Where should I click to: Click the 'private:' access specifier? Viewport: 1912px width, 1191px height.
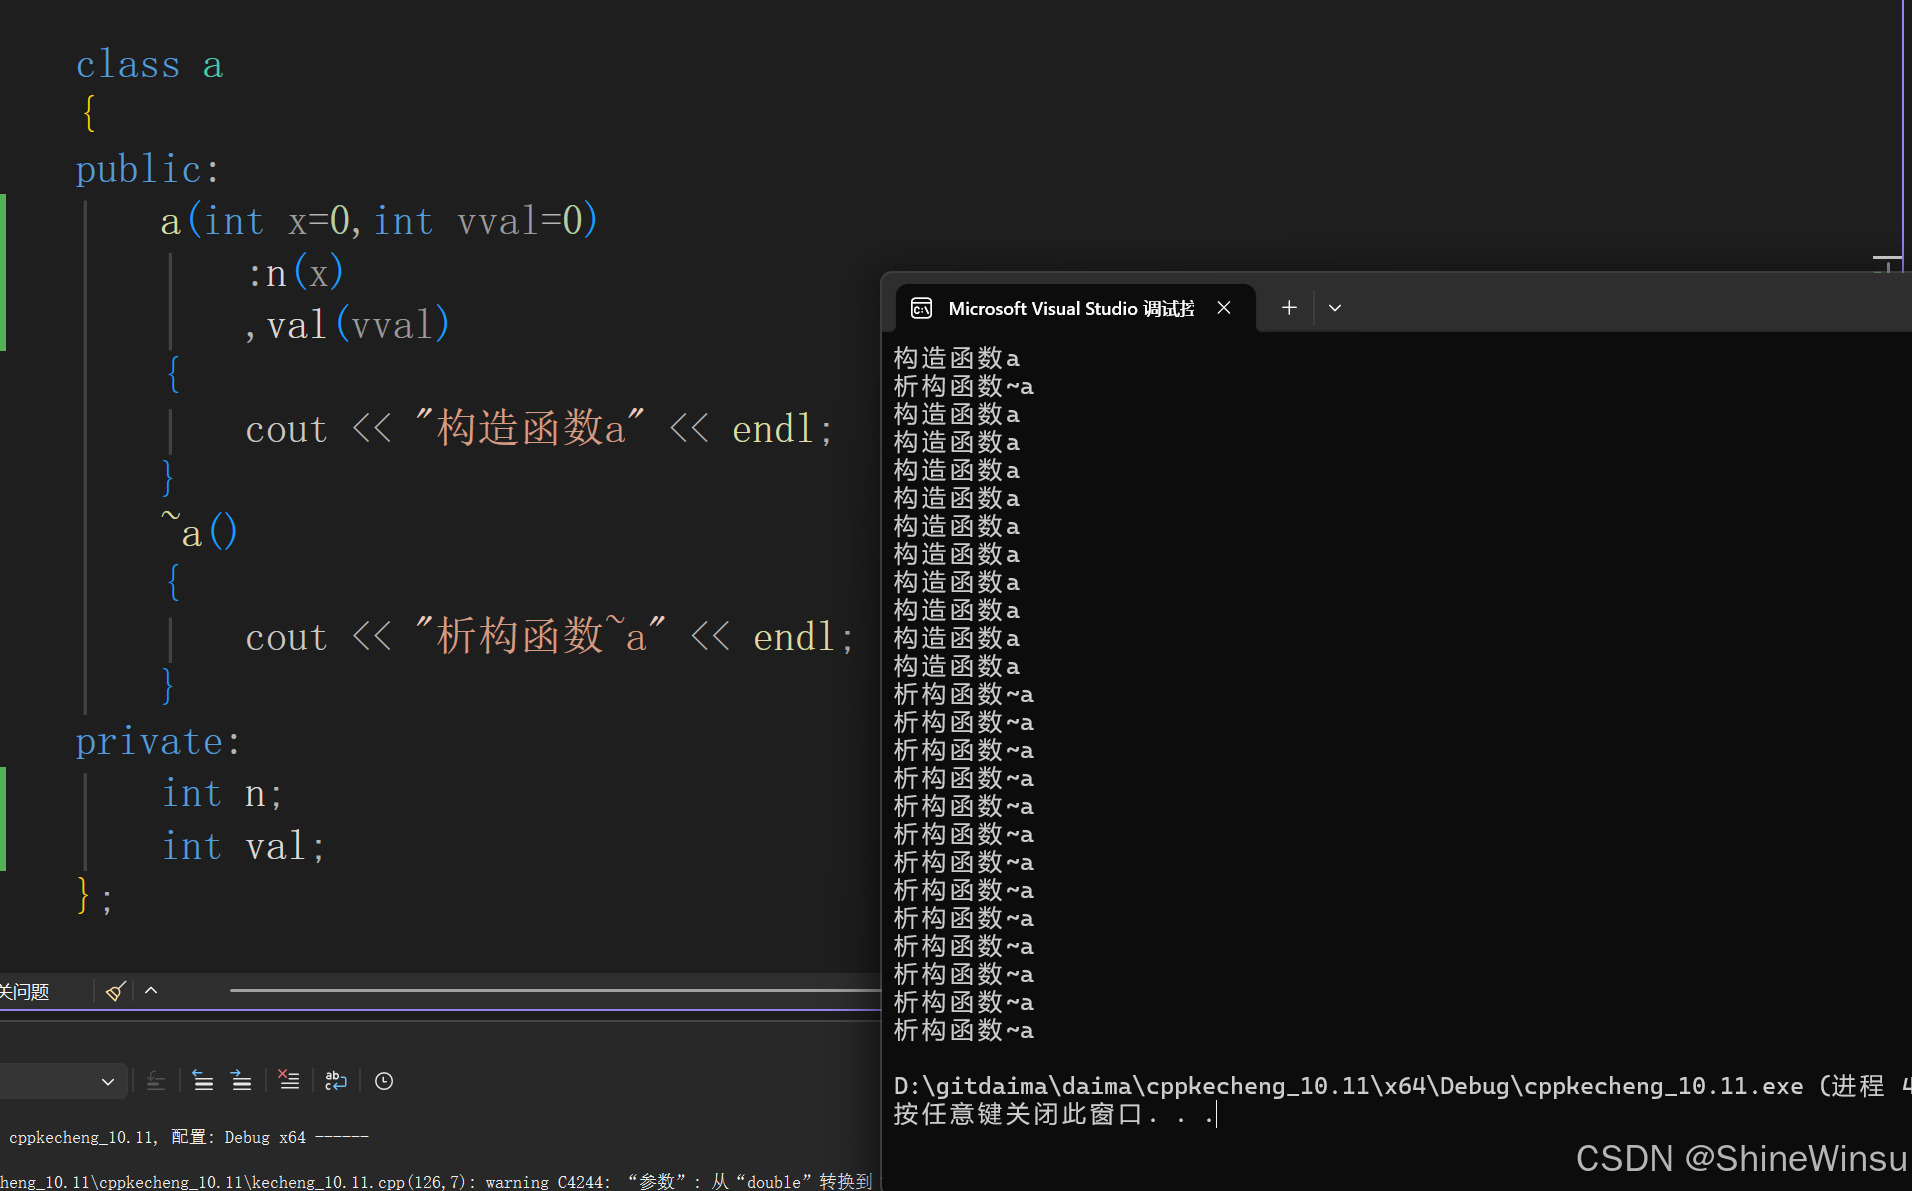click(x=158, y=742)
